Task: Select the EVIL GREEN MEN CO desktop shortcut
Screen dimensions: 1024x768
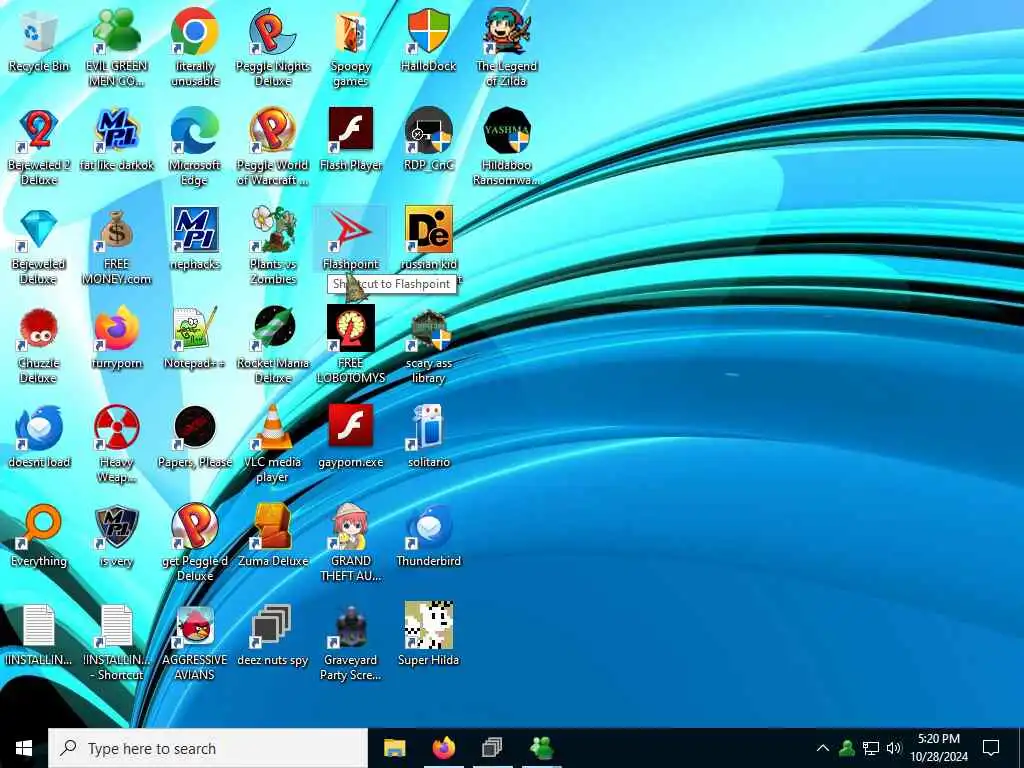Action: (x=116, y=48)
